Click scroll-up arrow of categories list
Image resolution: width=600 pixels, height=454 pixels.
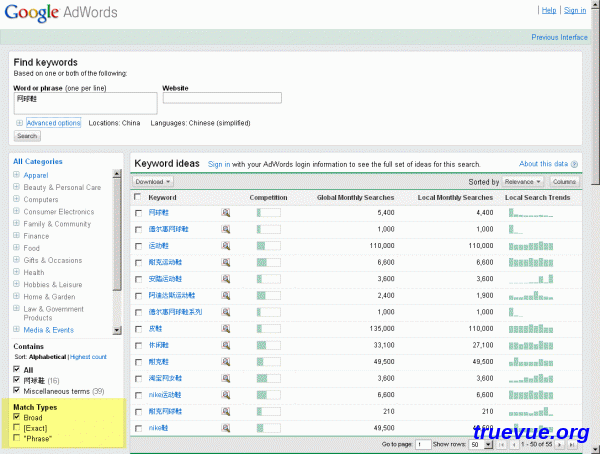(117, 174)
